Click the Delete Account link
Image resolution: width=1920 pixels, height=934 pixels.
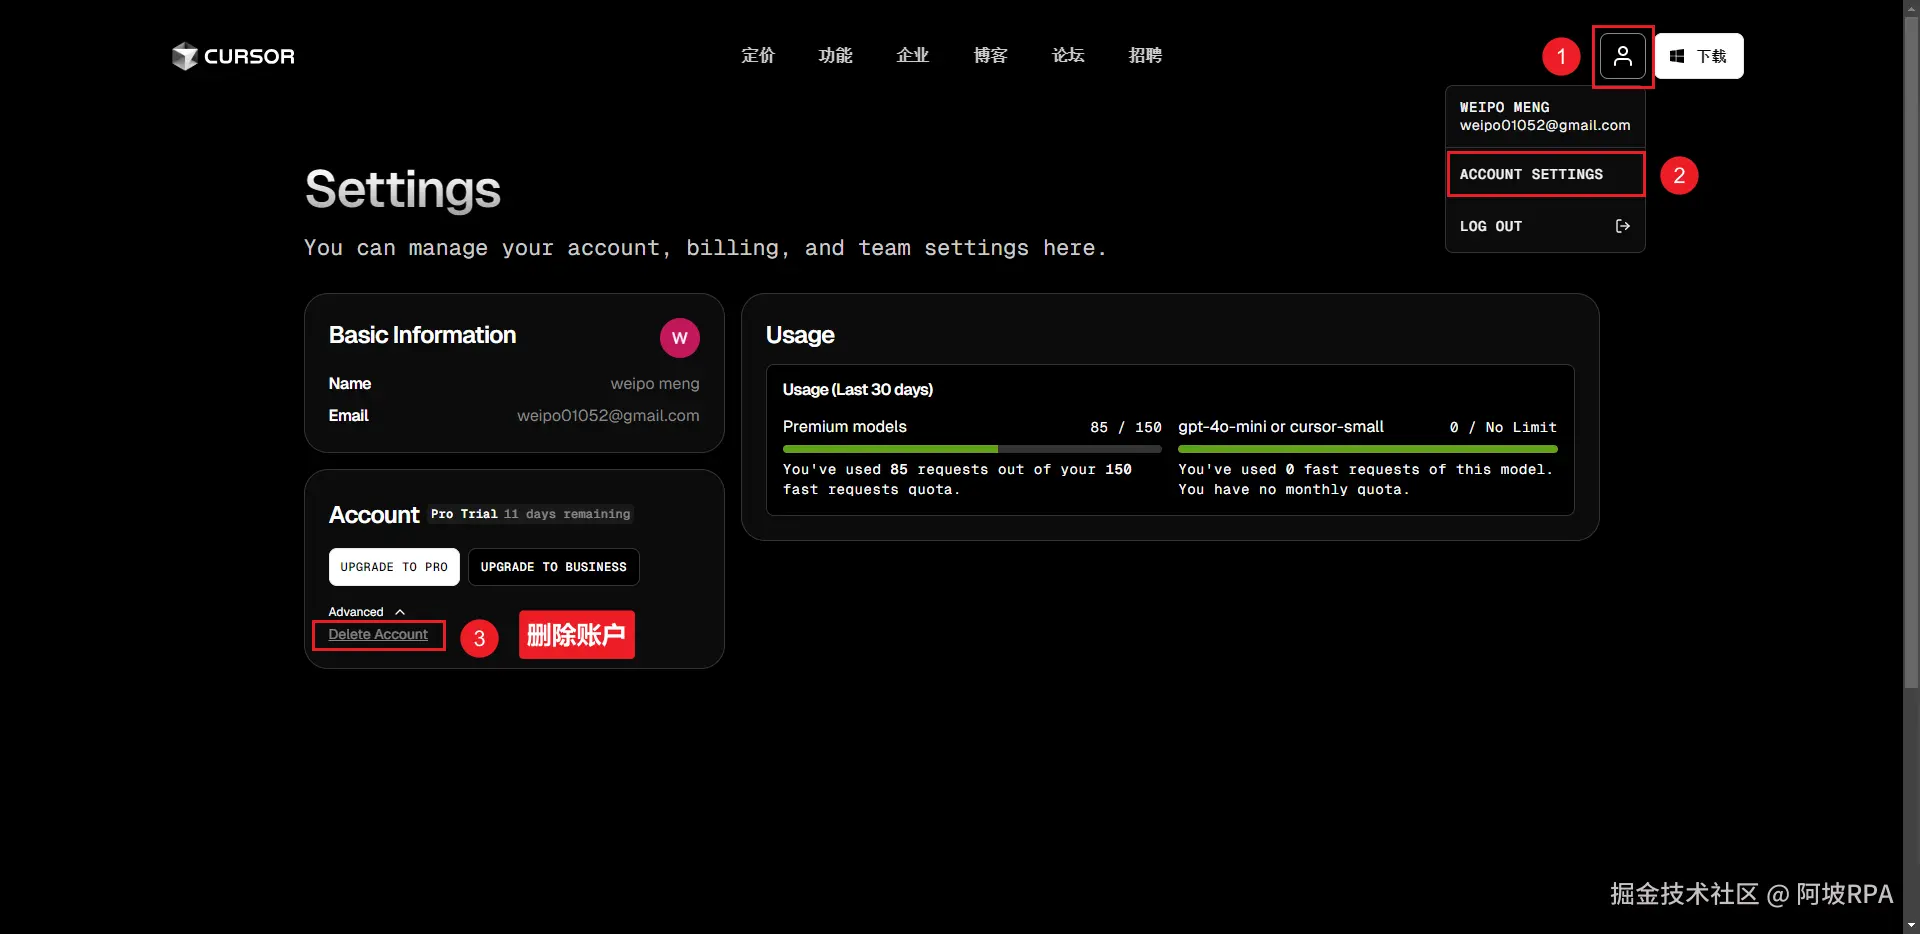point(378,635)
